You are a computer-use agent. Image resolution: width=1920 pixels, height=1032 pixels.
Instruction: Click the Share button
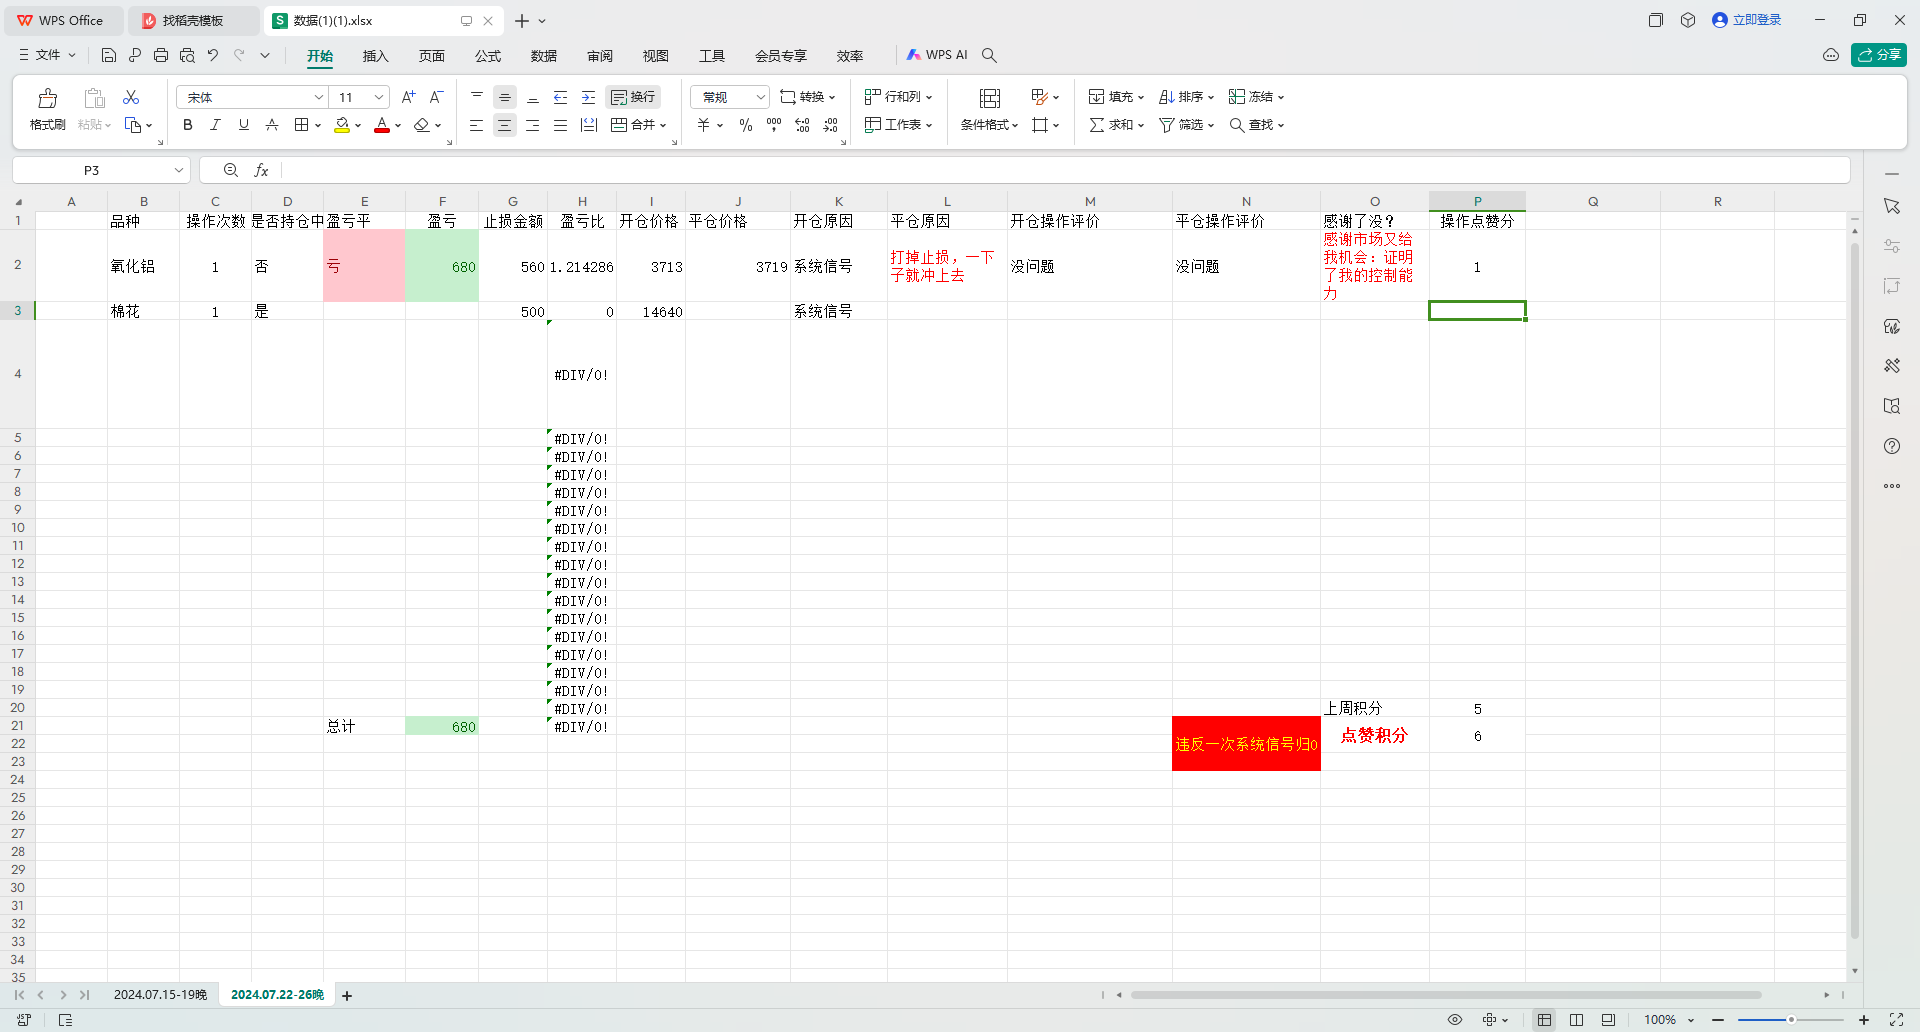point(1878,55)
